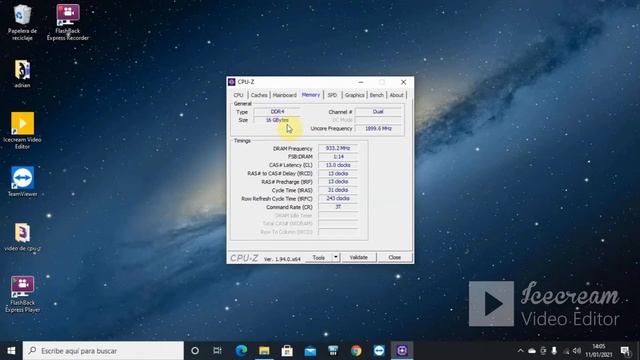Show hidden system tray icons

pos(520,351)
